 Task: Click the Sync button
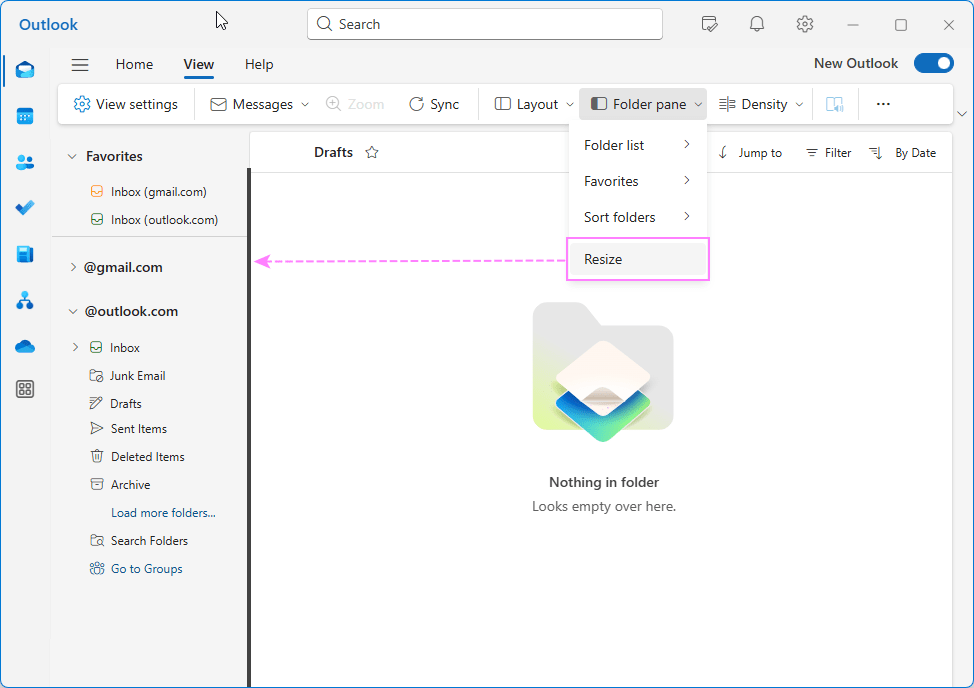[434, 104]
